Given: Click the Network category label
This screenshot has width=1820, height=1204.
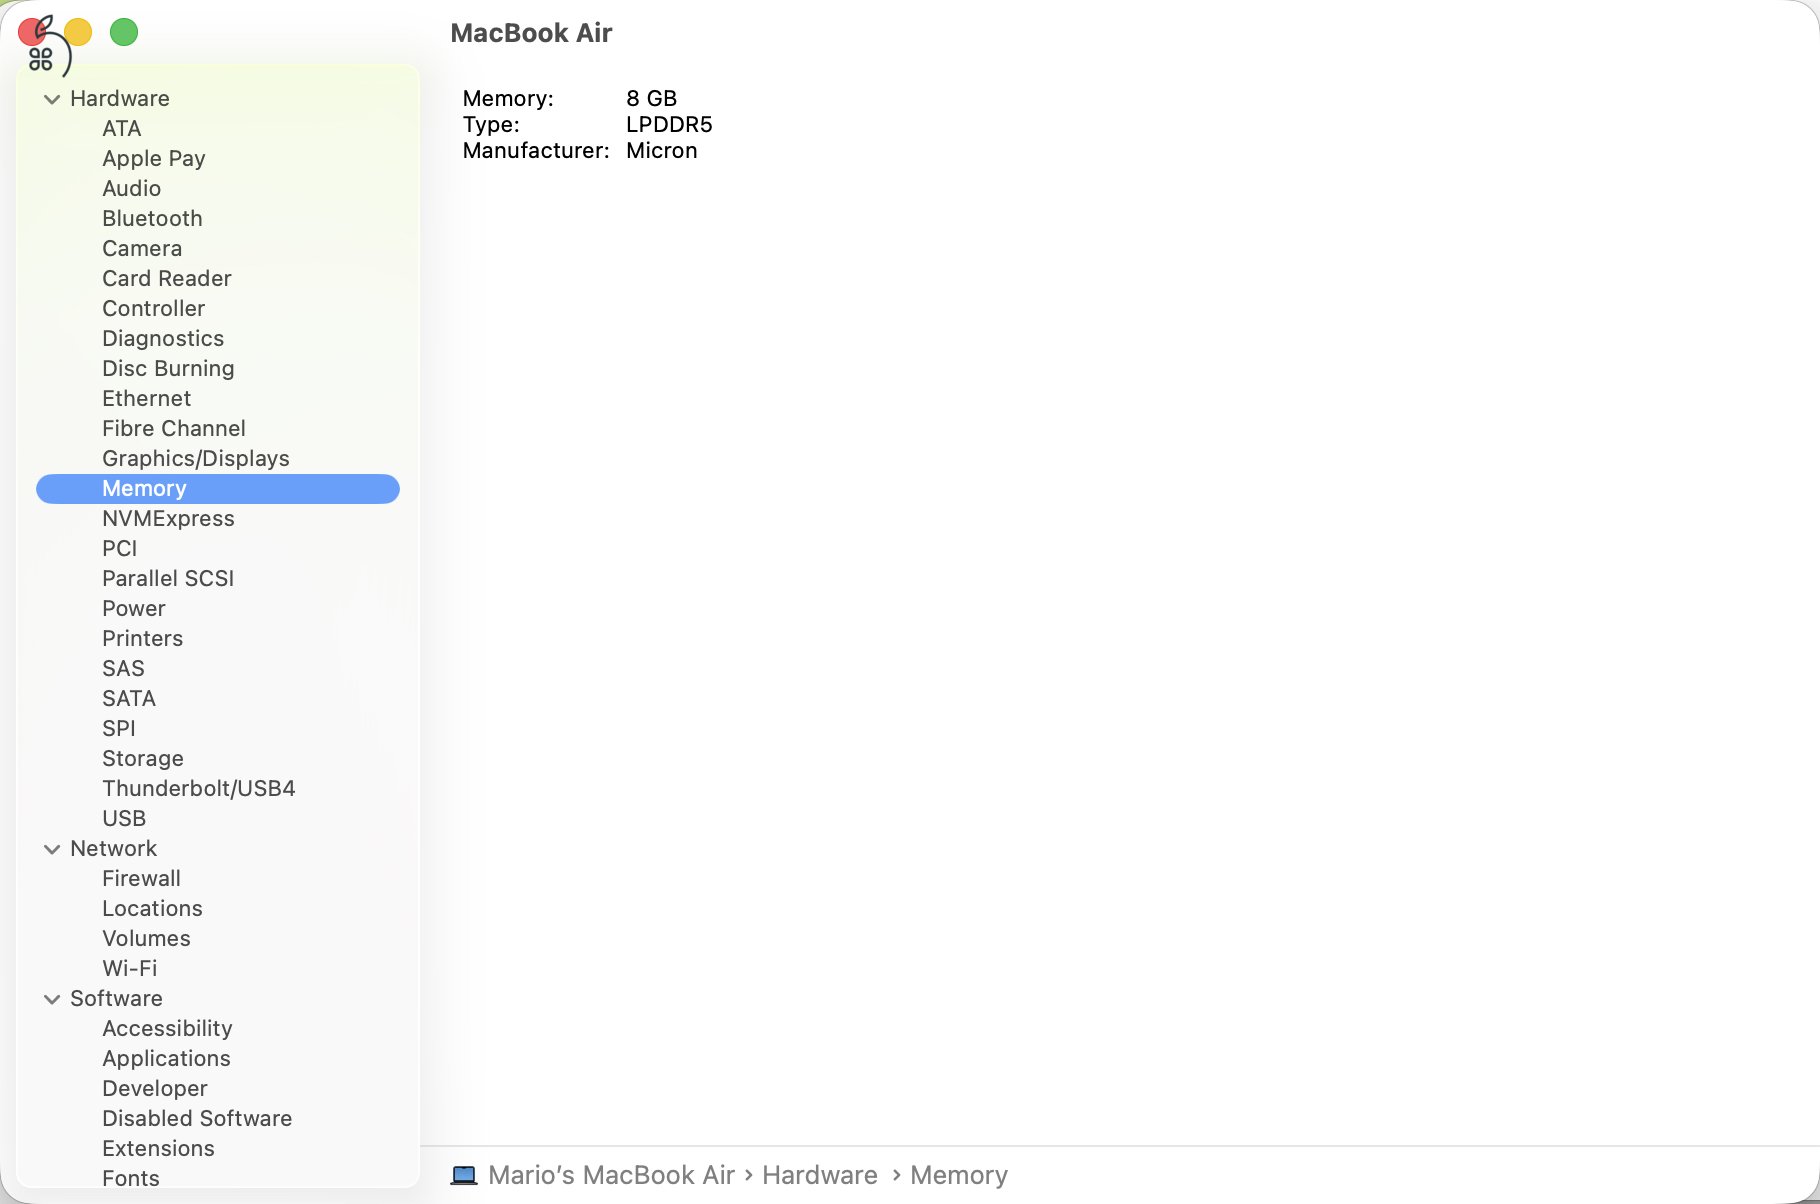Looking at the screenshot, I should click(113, 849).
